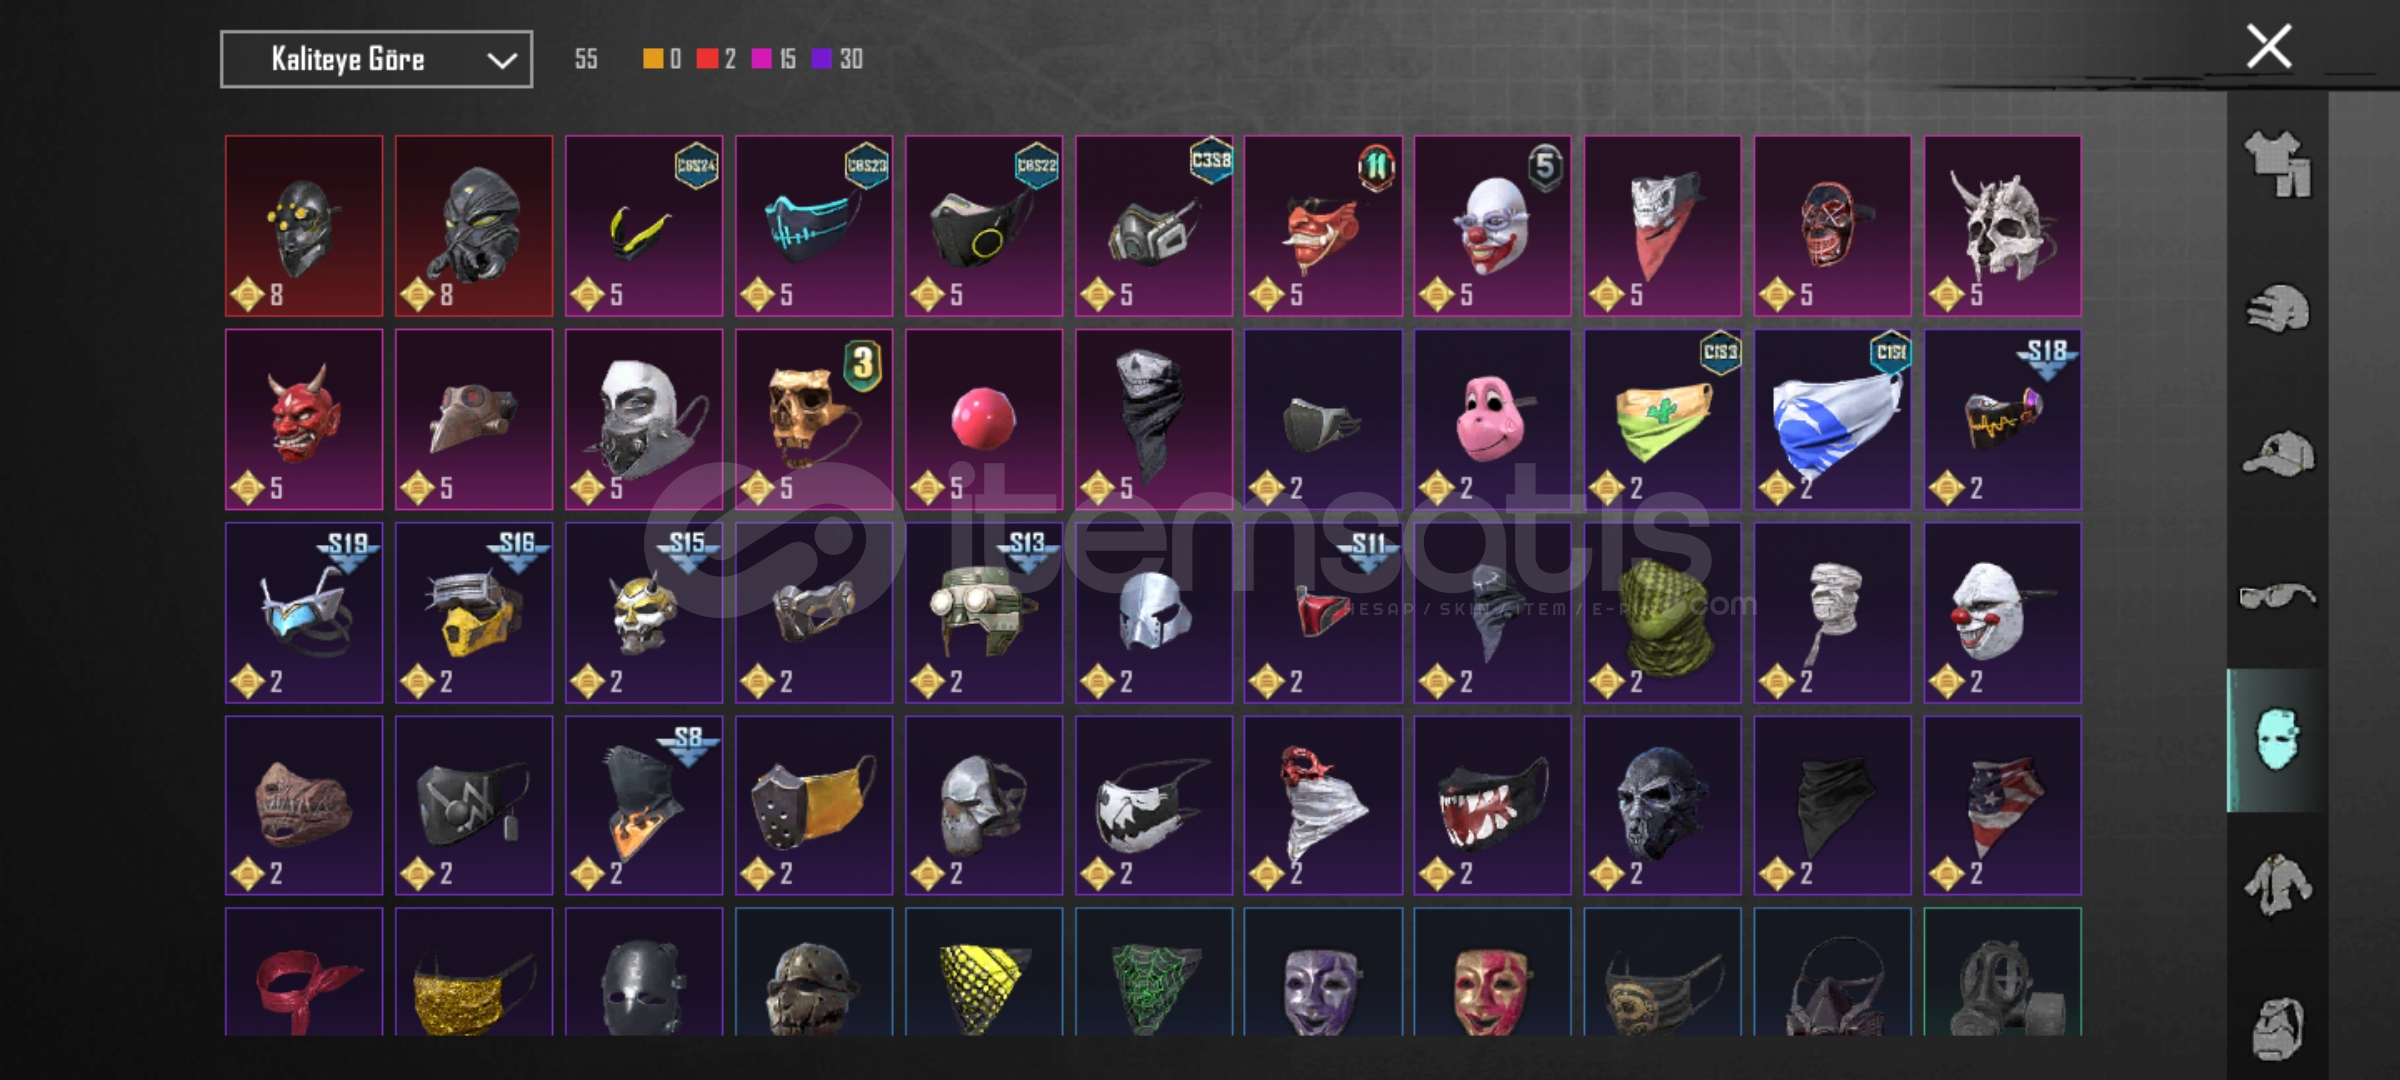Filter by purple quality swatch

coord(822,59)
